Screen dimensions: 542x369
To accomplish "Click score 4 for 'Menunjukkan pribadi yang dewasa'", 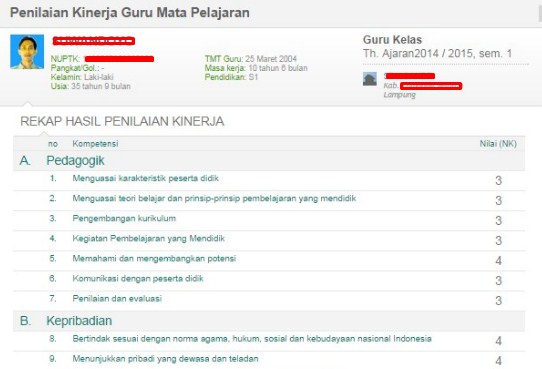I will pos(498,361).
